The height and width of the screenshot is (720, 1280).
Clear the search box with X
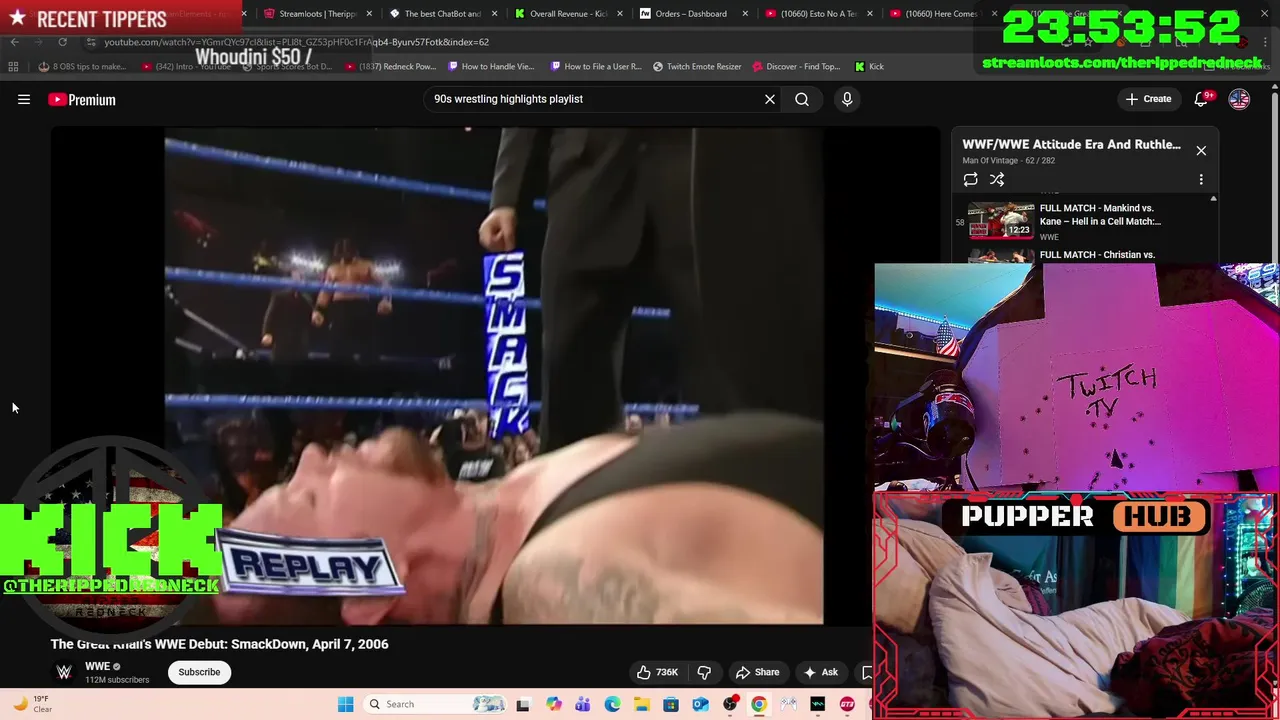(x=770, y=99)
